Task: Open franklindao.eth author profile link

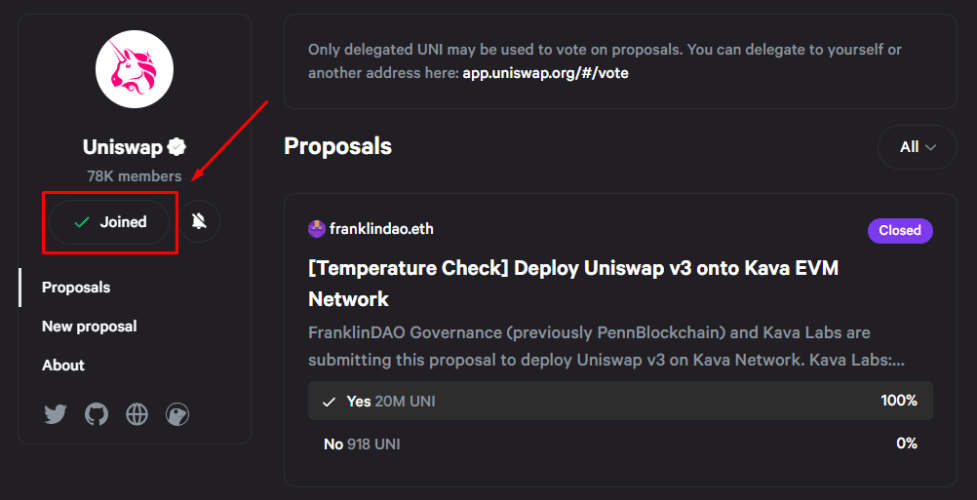Action: [381, 229]
